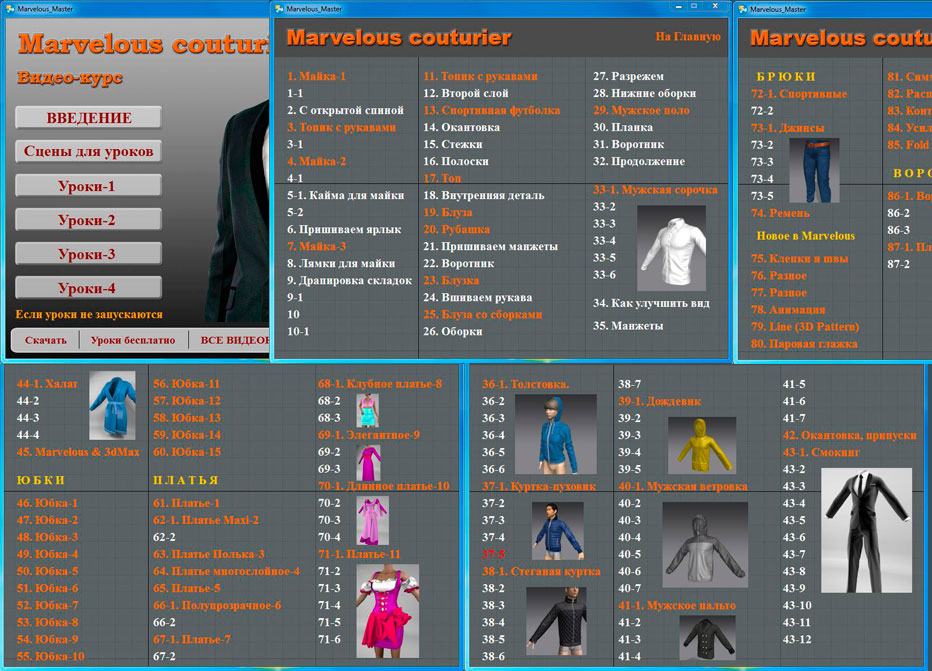Open 18. Внутренняя деталь
Image resolution: width=932 pixels, height=671 pixels.
point(484,195)
